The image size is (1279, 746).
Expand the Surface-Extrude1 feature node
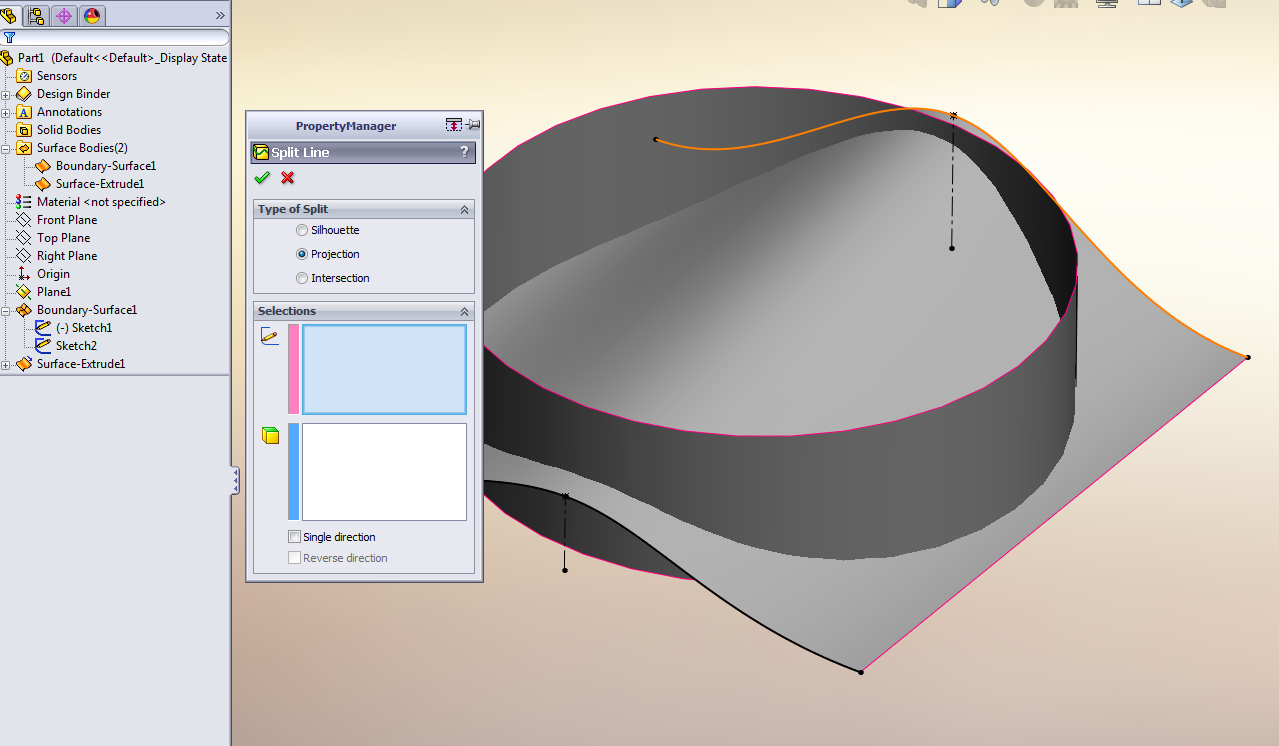[x=6, y=364]
